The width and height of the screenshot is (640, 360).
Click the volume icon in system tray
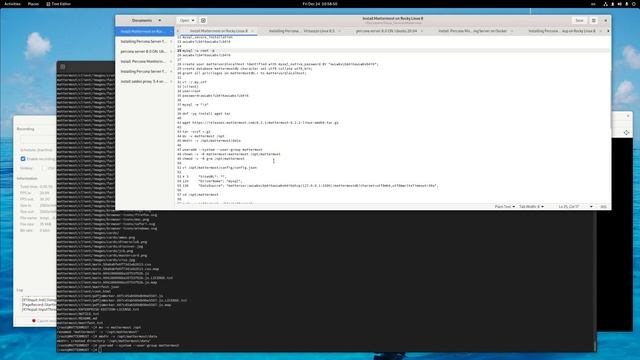[620, 4]
